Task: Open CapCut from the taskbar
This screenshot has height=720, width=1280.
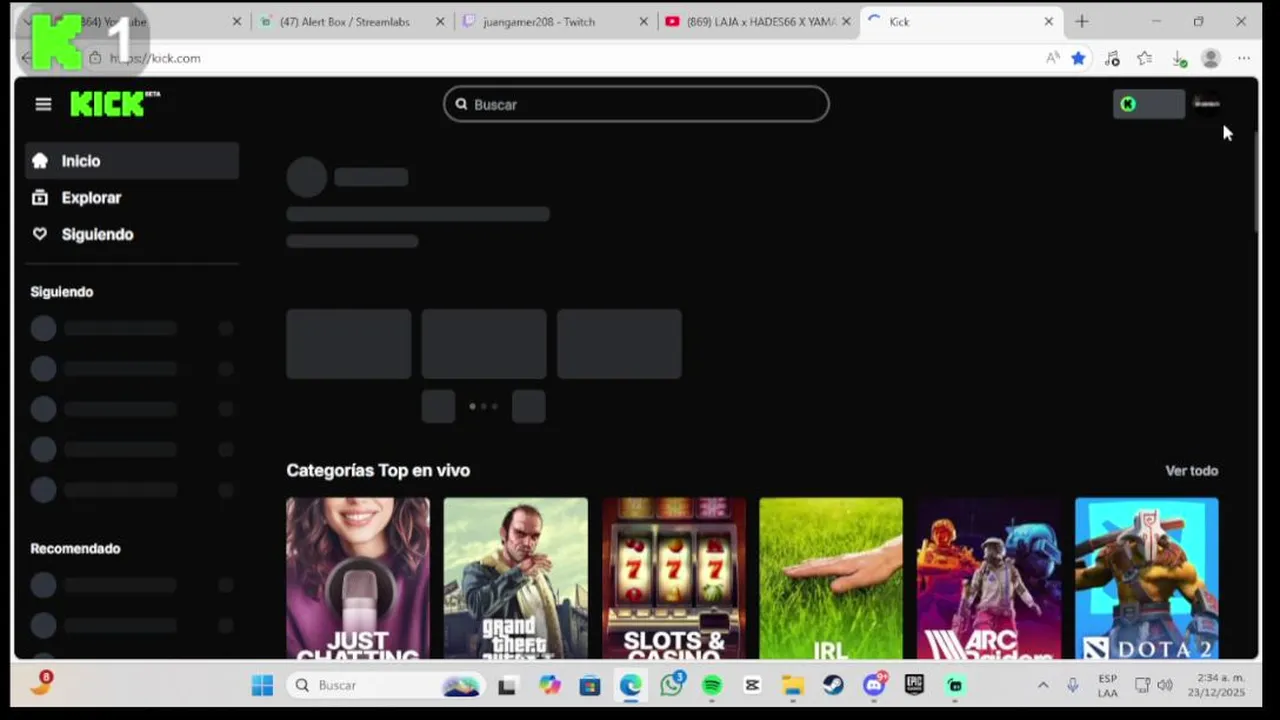Action: (752, 685)
